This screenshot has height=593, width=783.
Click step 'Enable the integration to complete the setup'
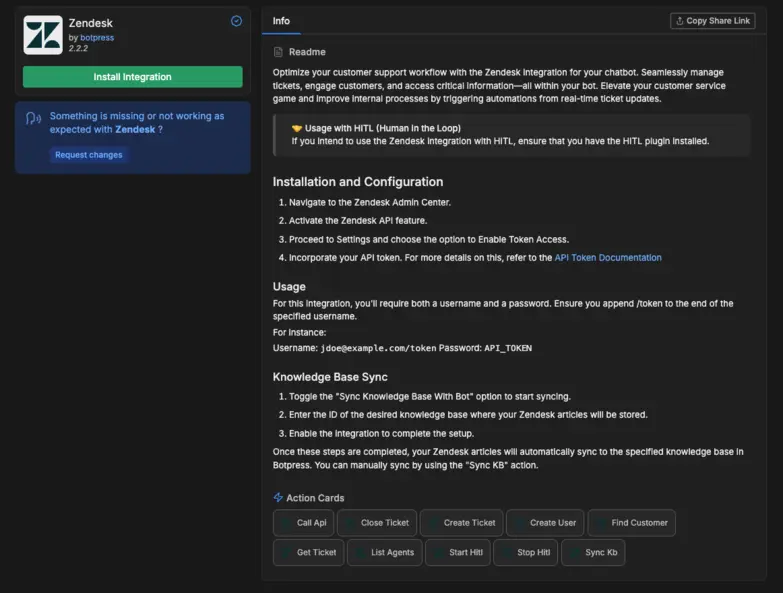382,433
